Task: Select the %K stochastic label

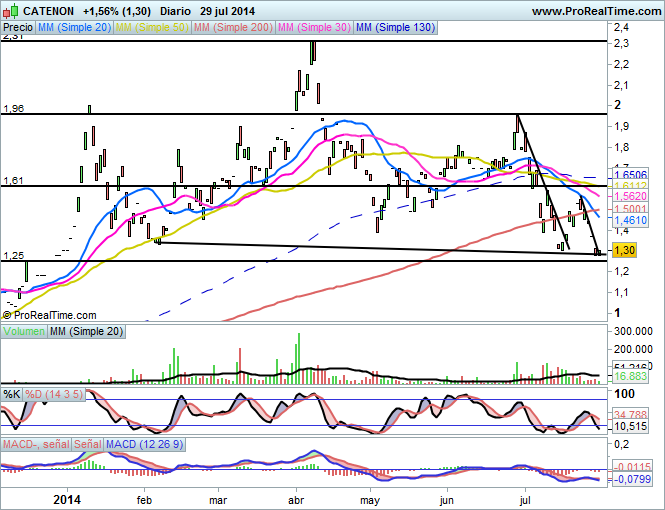Action: [11, 395]
